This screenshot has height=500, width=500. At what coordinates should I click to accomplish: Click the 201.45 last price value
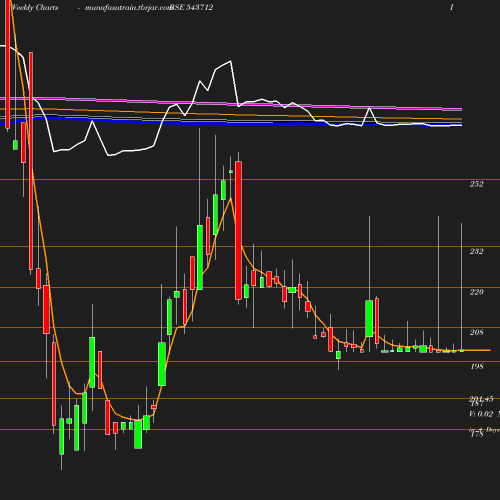(x=481, y=399)
